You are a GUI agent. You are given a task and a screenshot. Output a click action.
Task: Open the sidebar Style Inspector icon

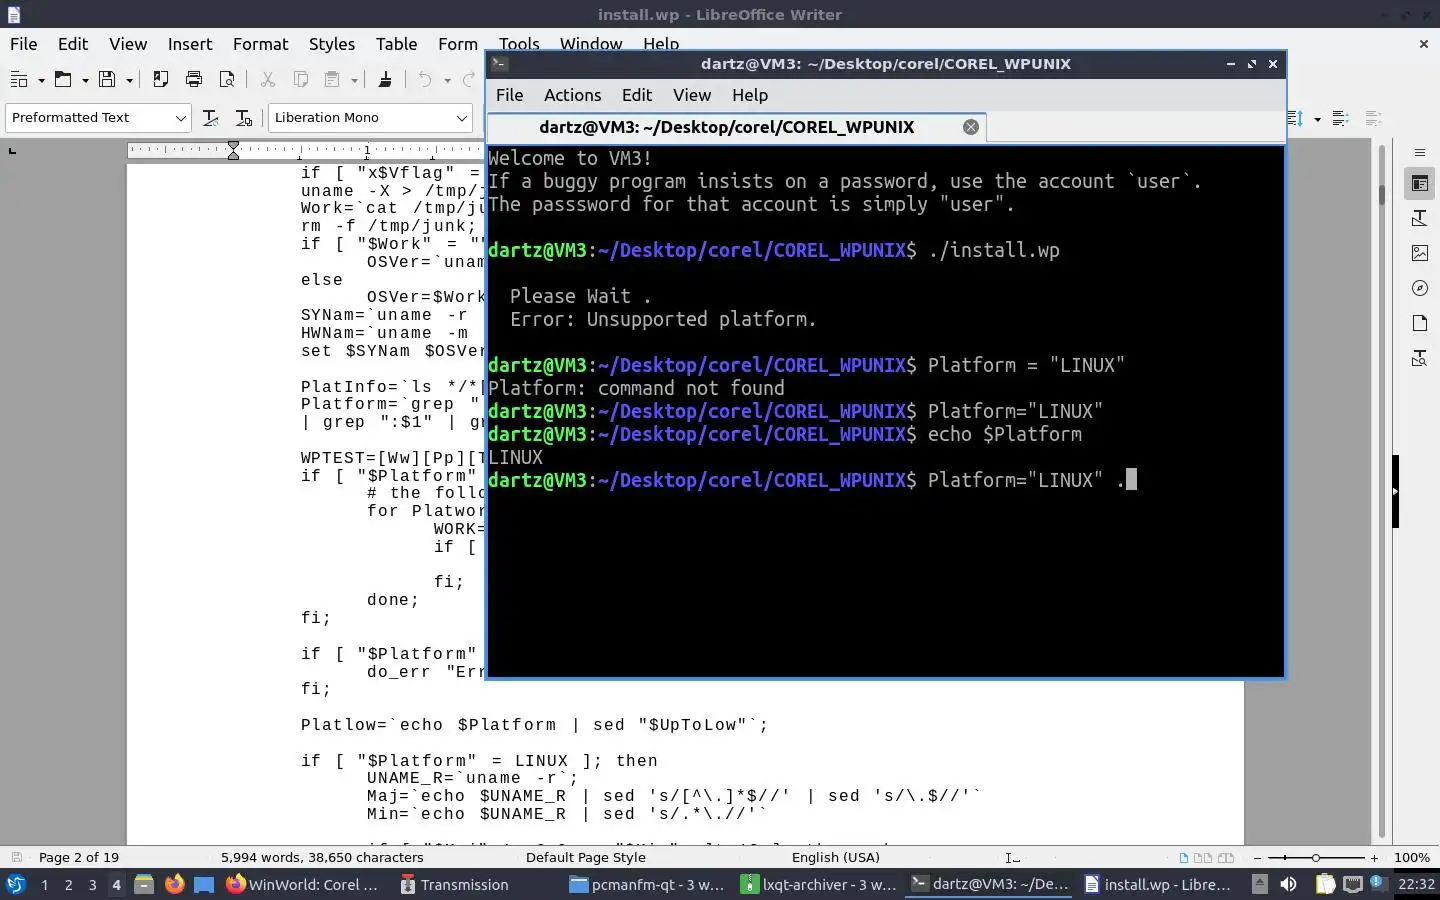1419,358
